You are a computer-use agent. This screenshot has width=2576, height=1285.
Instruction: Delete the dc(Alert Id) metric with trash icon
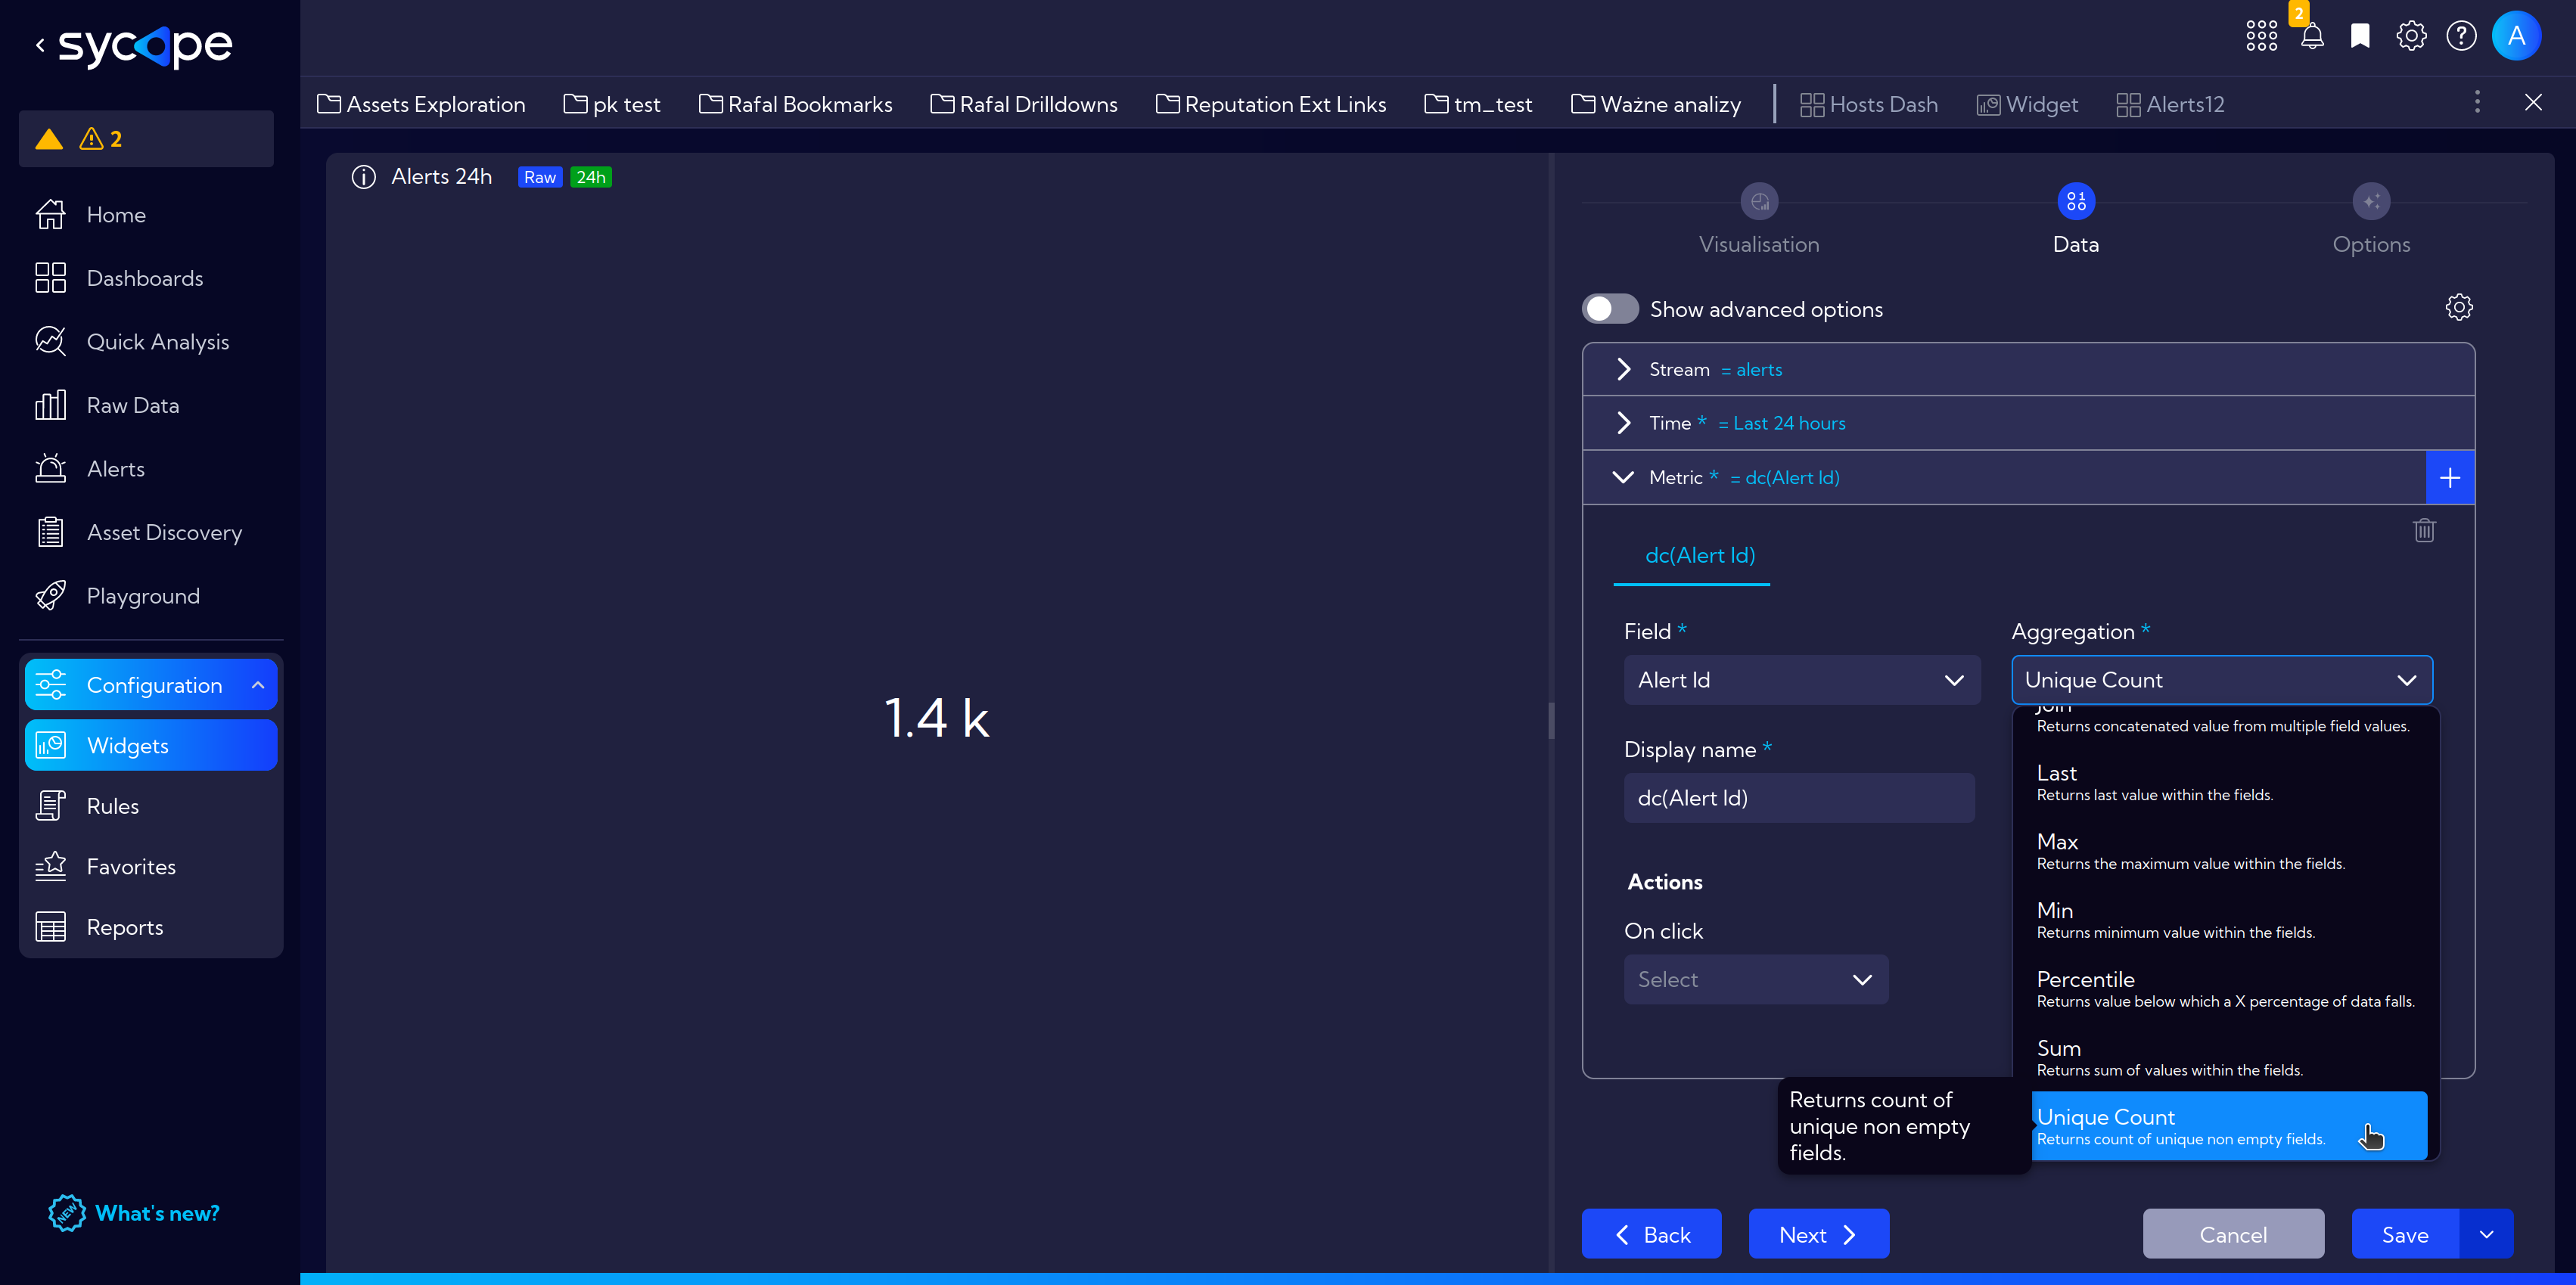coord(2424,530)
